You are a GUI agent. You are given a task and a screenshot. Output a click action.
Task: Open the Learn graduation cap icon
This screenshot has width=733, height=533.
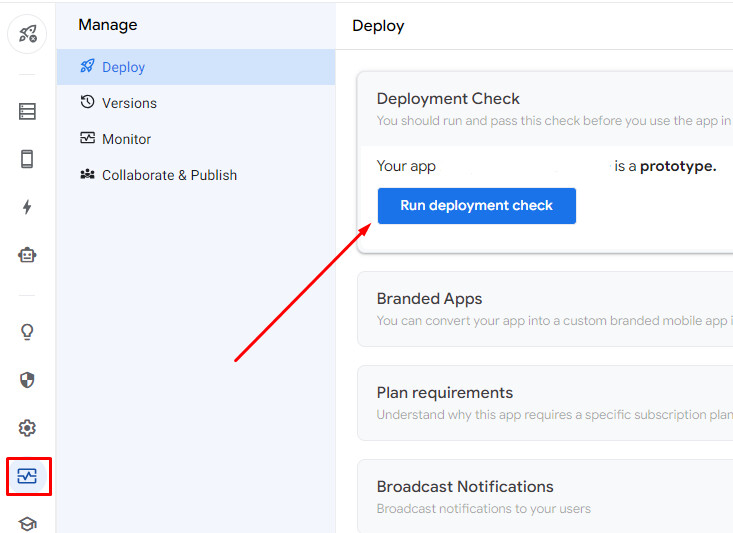point(27,522)
